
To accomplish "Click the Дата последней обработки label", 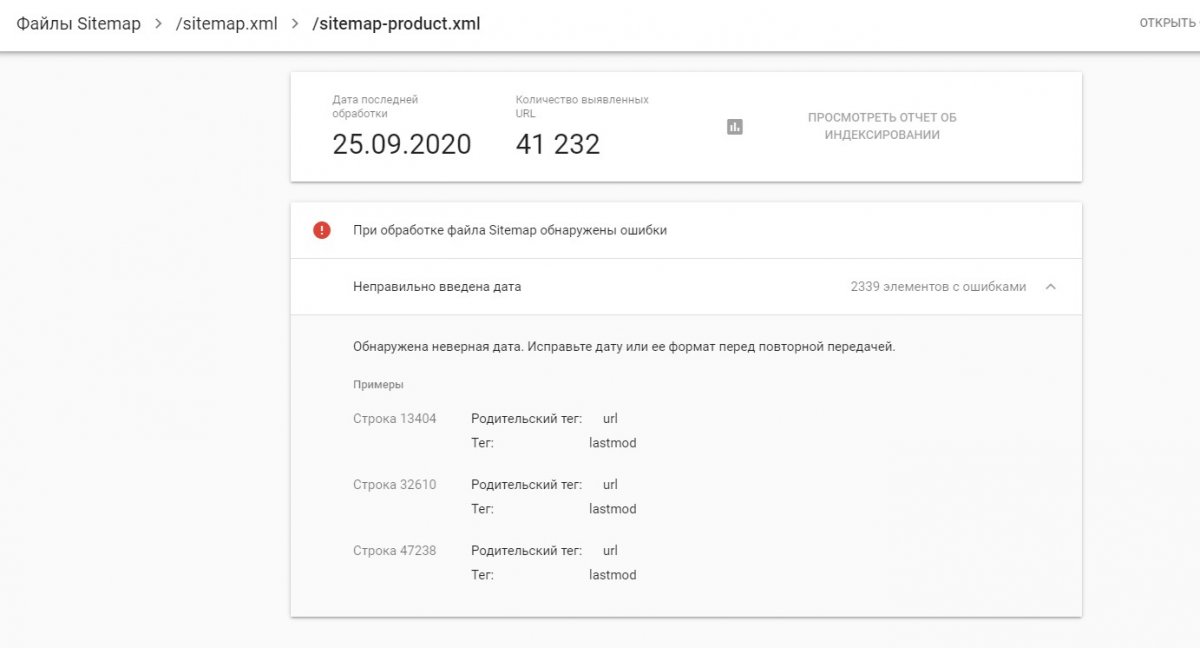I will pyautogui.click(x=375, y=106).
